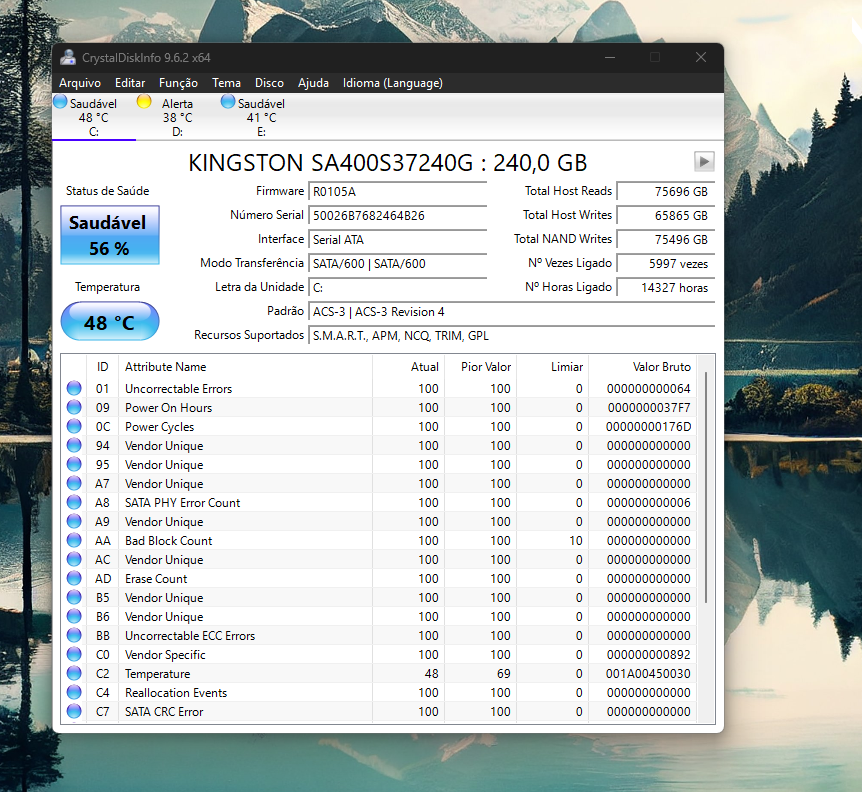Click the Total NAND Writes value 75496 GB
This screenshot has height=792, width=862.
pyautogui.click(x=666, y=240)
